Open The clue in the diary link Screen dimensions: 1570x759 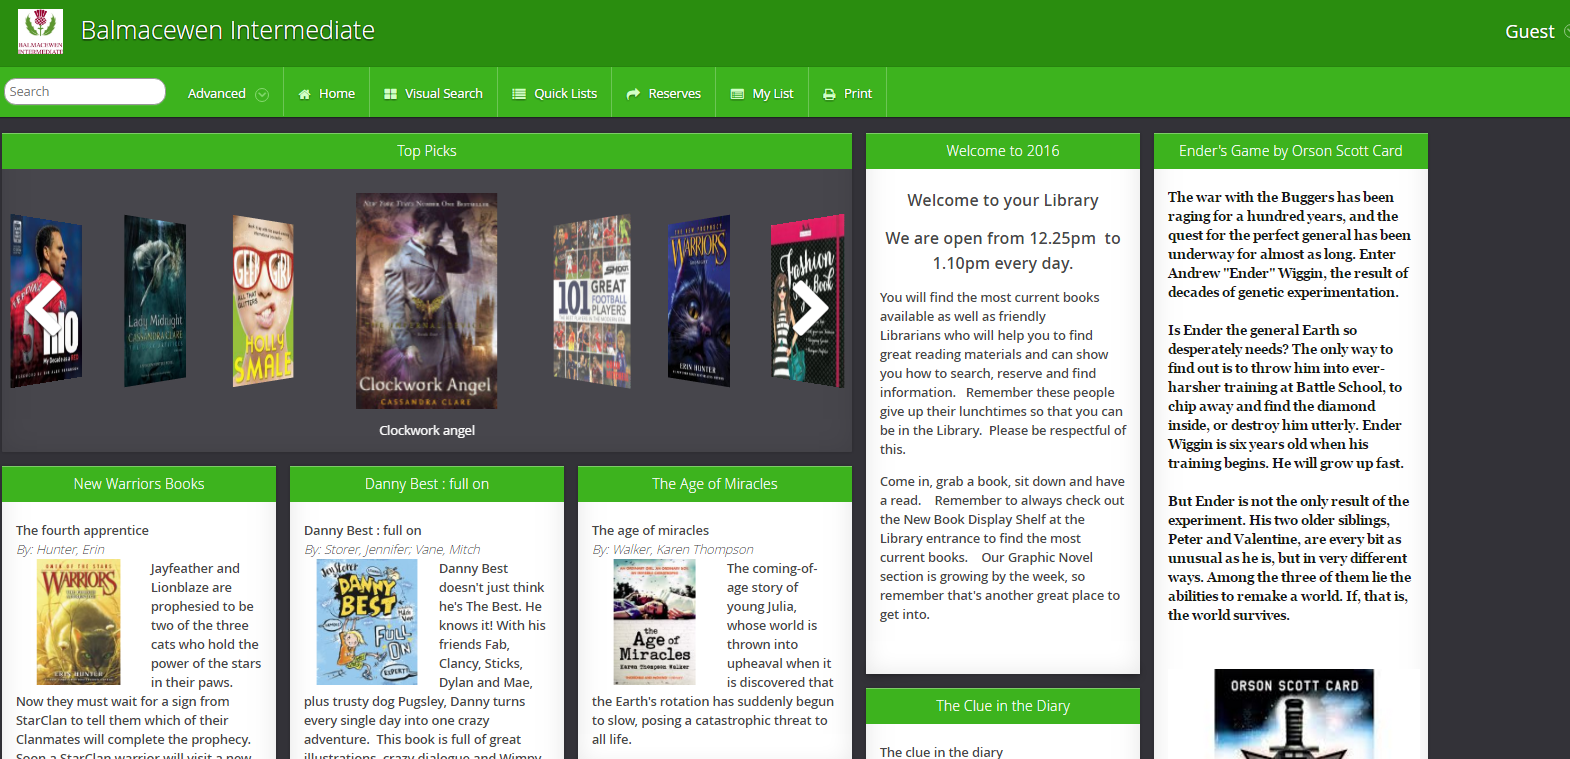tap(941, 752)
